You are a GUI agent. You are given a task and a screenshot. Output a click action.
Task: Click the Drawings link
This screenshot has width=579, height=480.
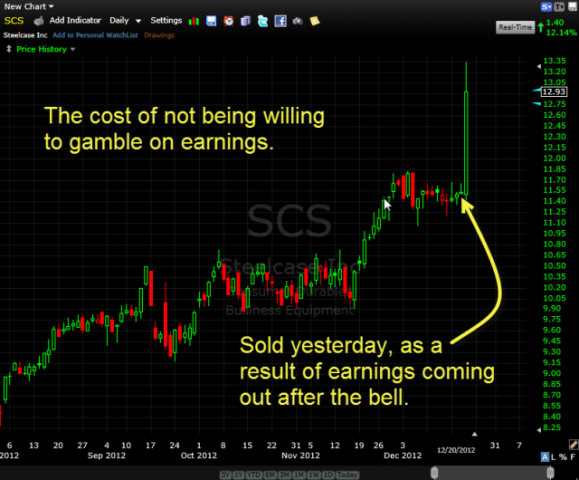coord(159,35)
